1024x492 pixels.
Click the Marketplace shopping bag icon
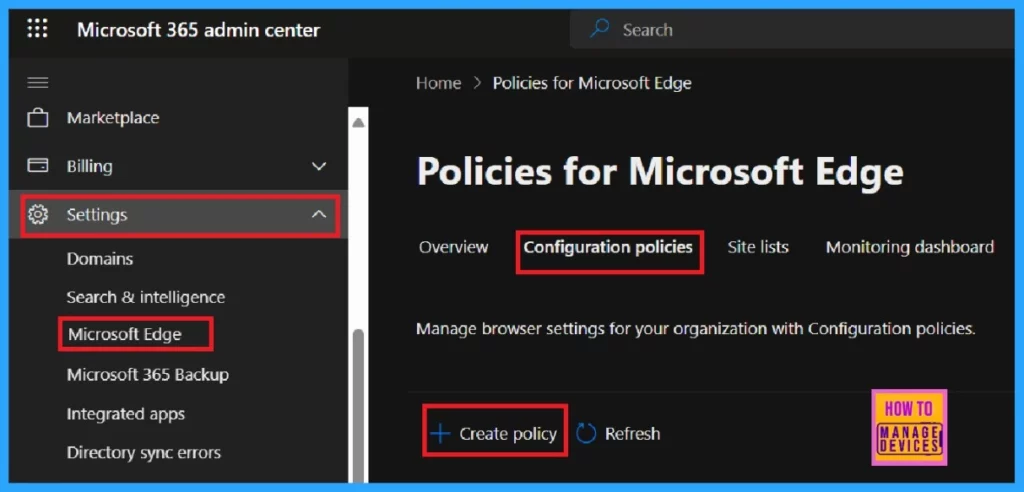click(37, 118)
